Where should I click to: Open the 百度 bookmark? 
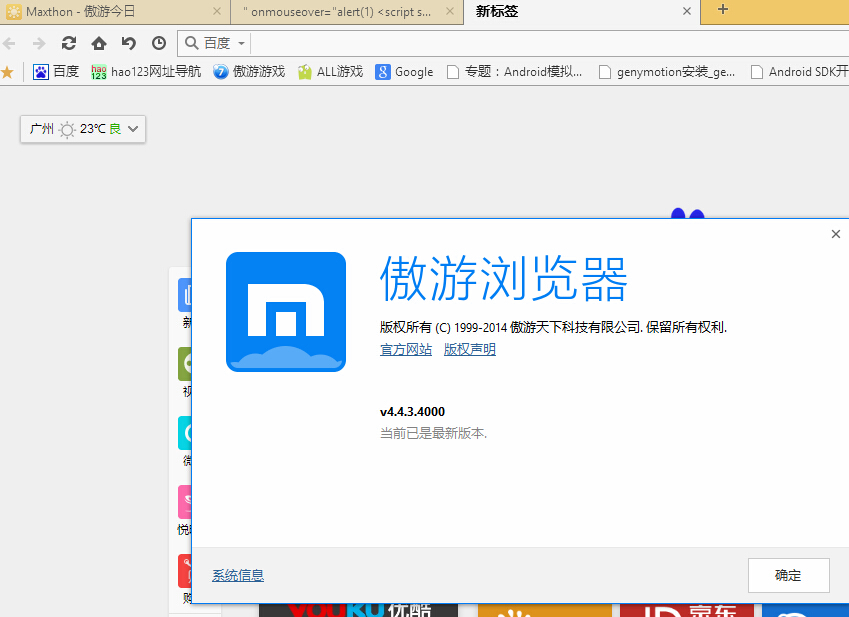pos(56,71)
